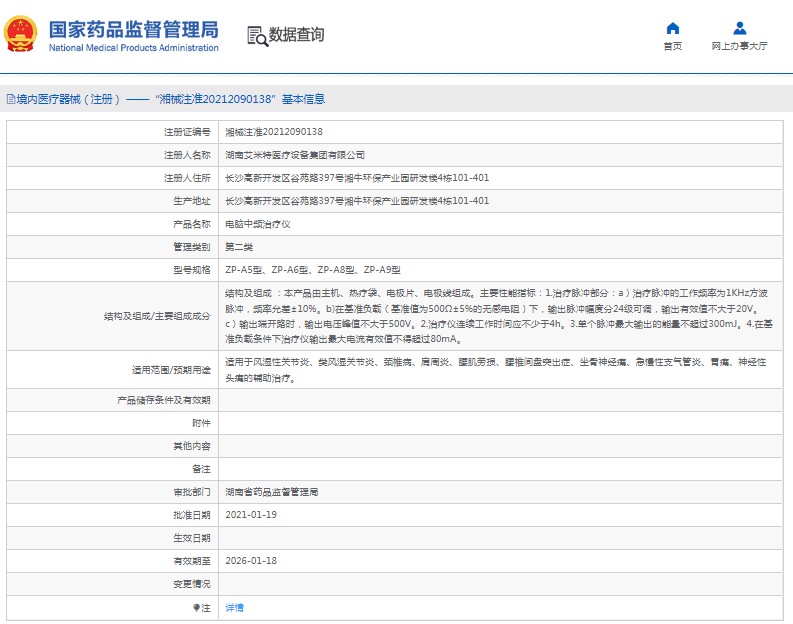Click model specification ZP-A5型、ZP-A6型 value
The image size is (793, 624).
tap(313, 270)
